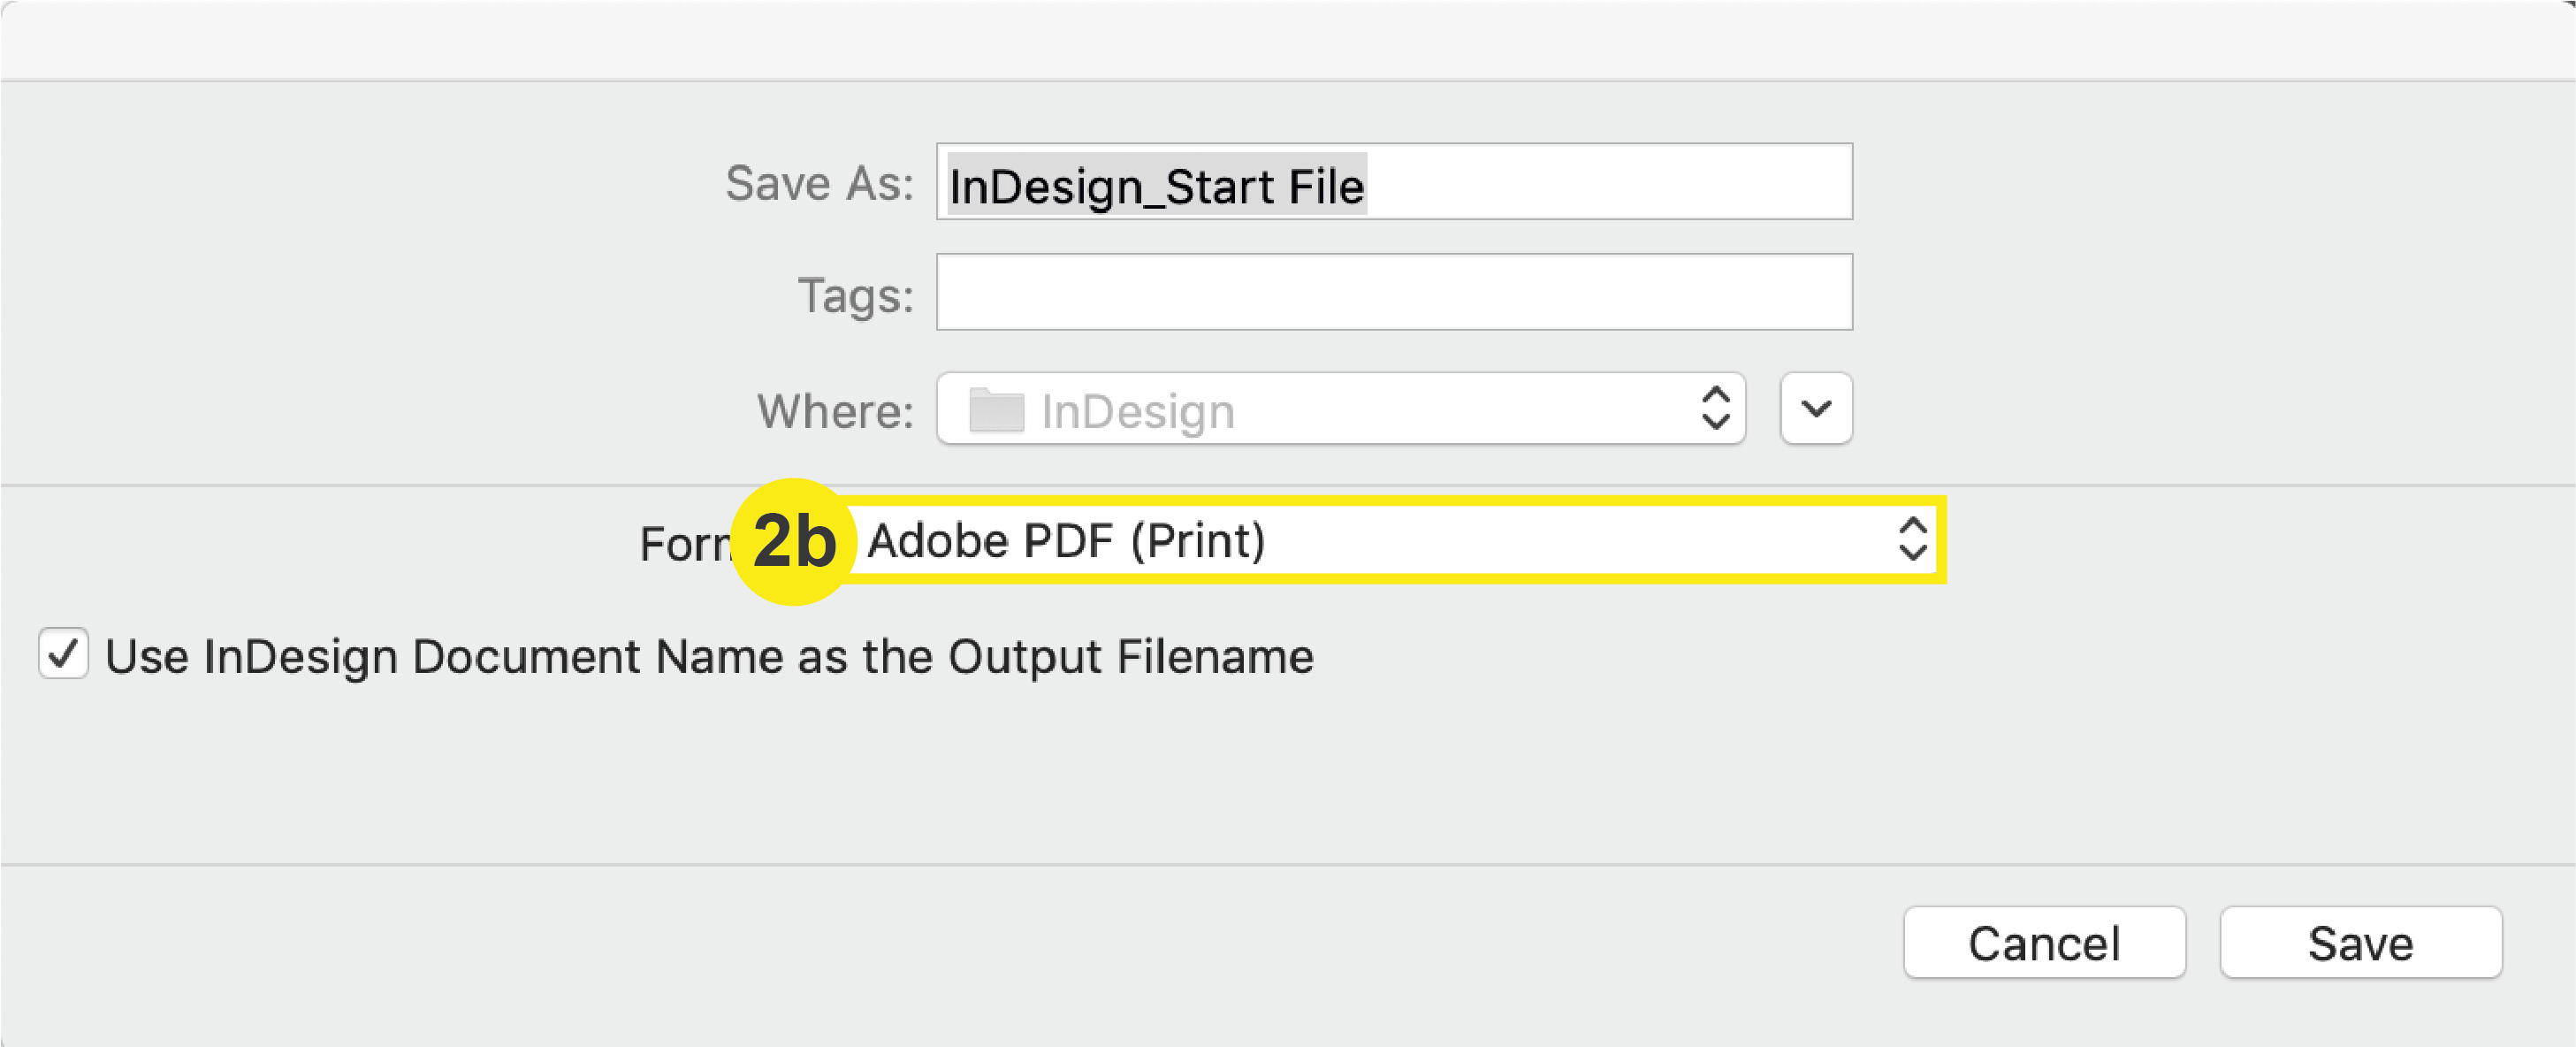
Task: Click the chevron to expand the file browser
Action: pyautogui.click(x=1815, y=408)
